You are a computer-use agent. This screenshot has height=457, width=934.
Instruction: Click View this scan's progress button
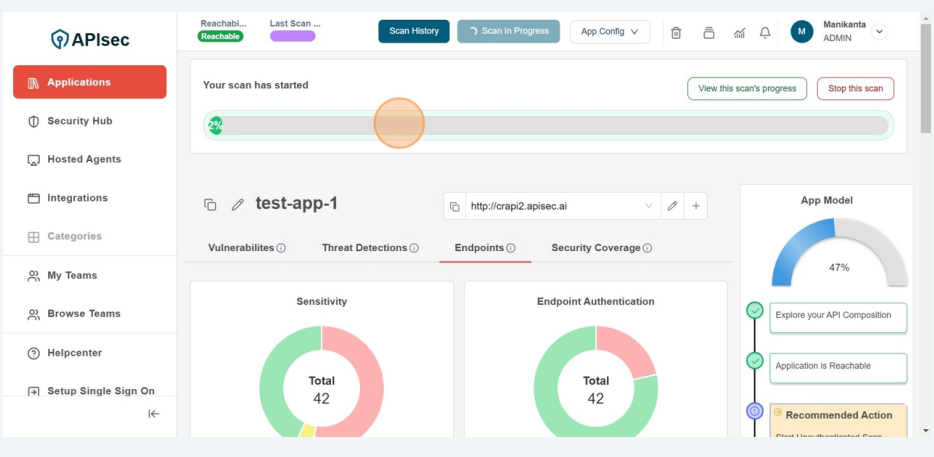pyautogui.click(x=746, y=88)
